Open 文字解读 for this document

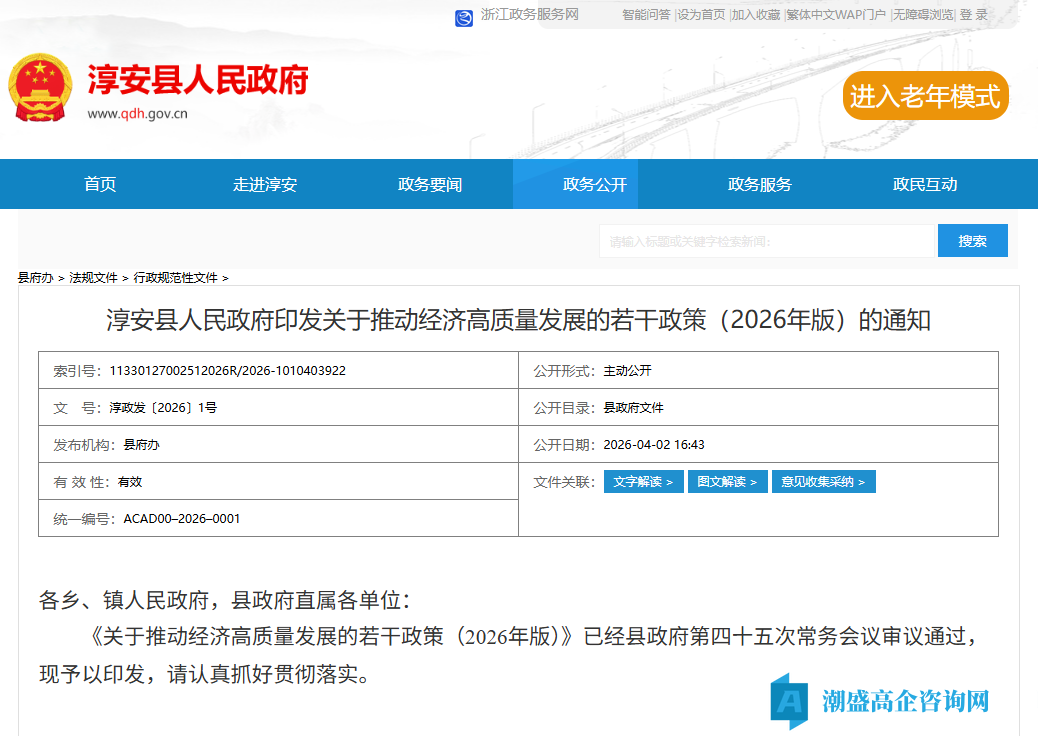[x=643, y=481]
